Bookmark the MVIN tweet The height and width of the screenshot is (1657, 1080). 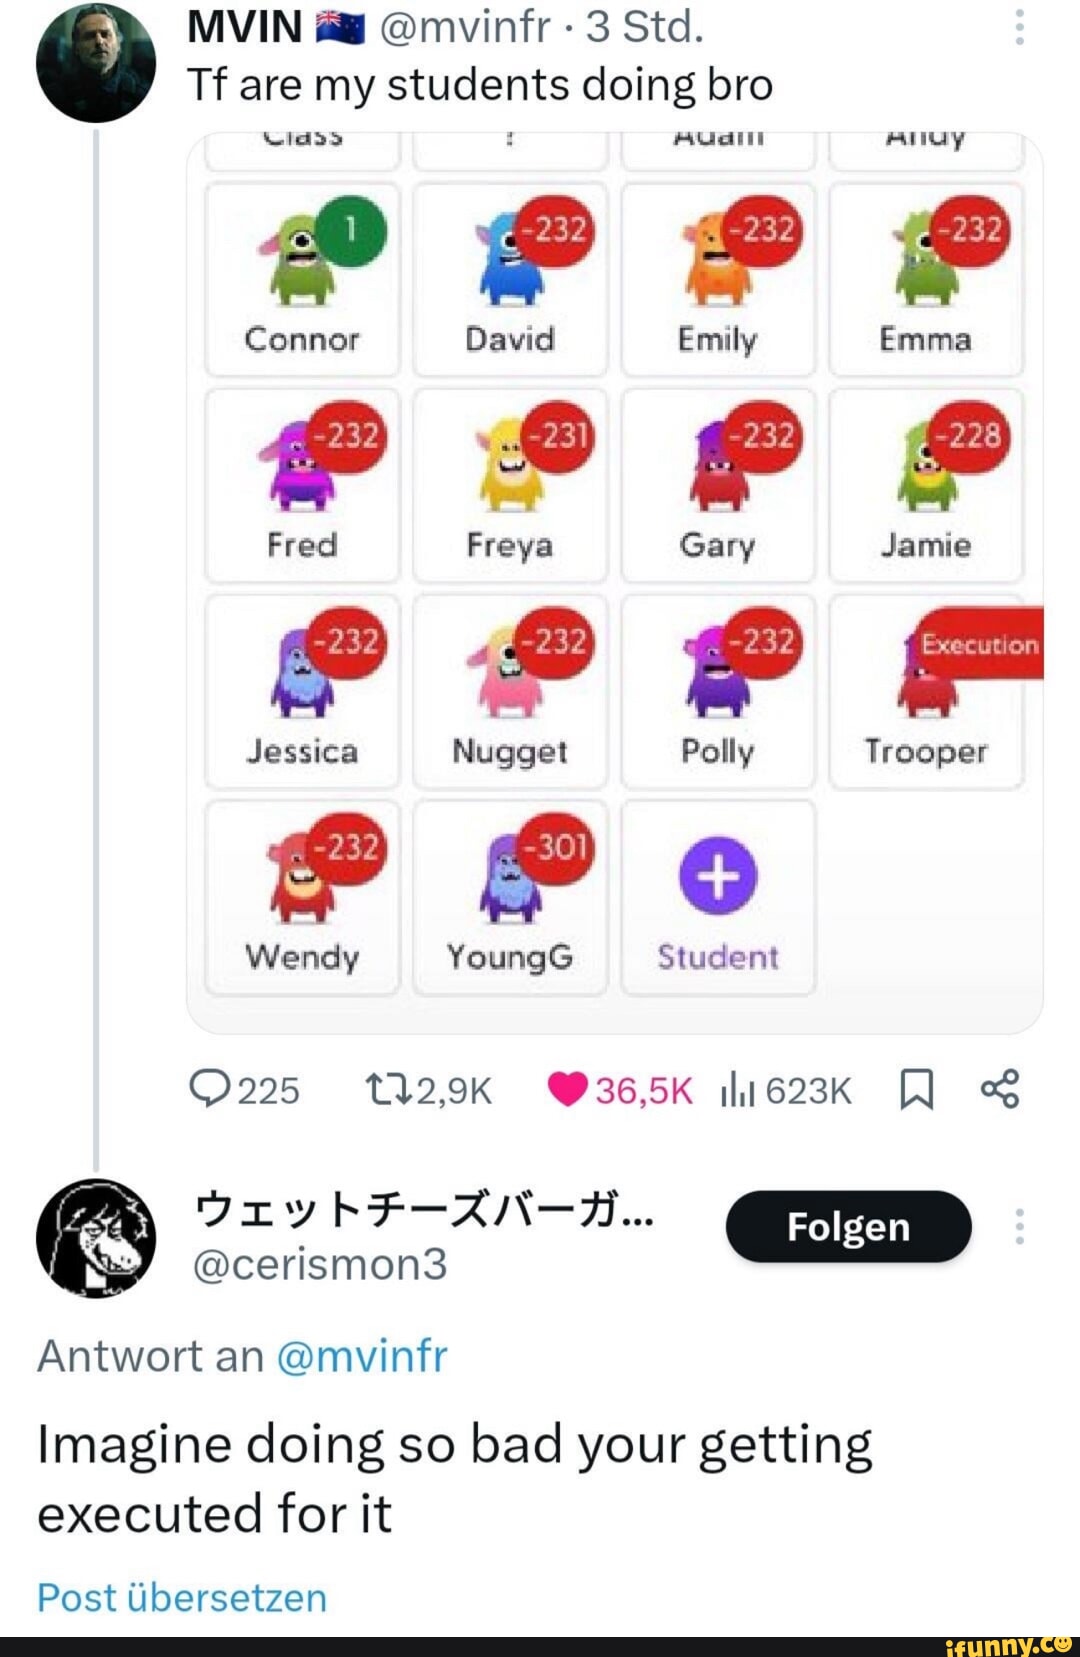click(917, 1089)
